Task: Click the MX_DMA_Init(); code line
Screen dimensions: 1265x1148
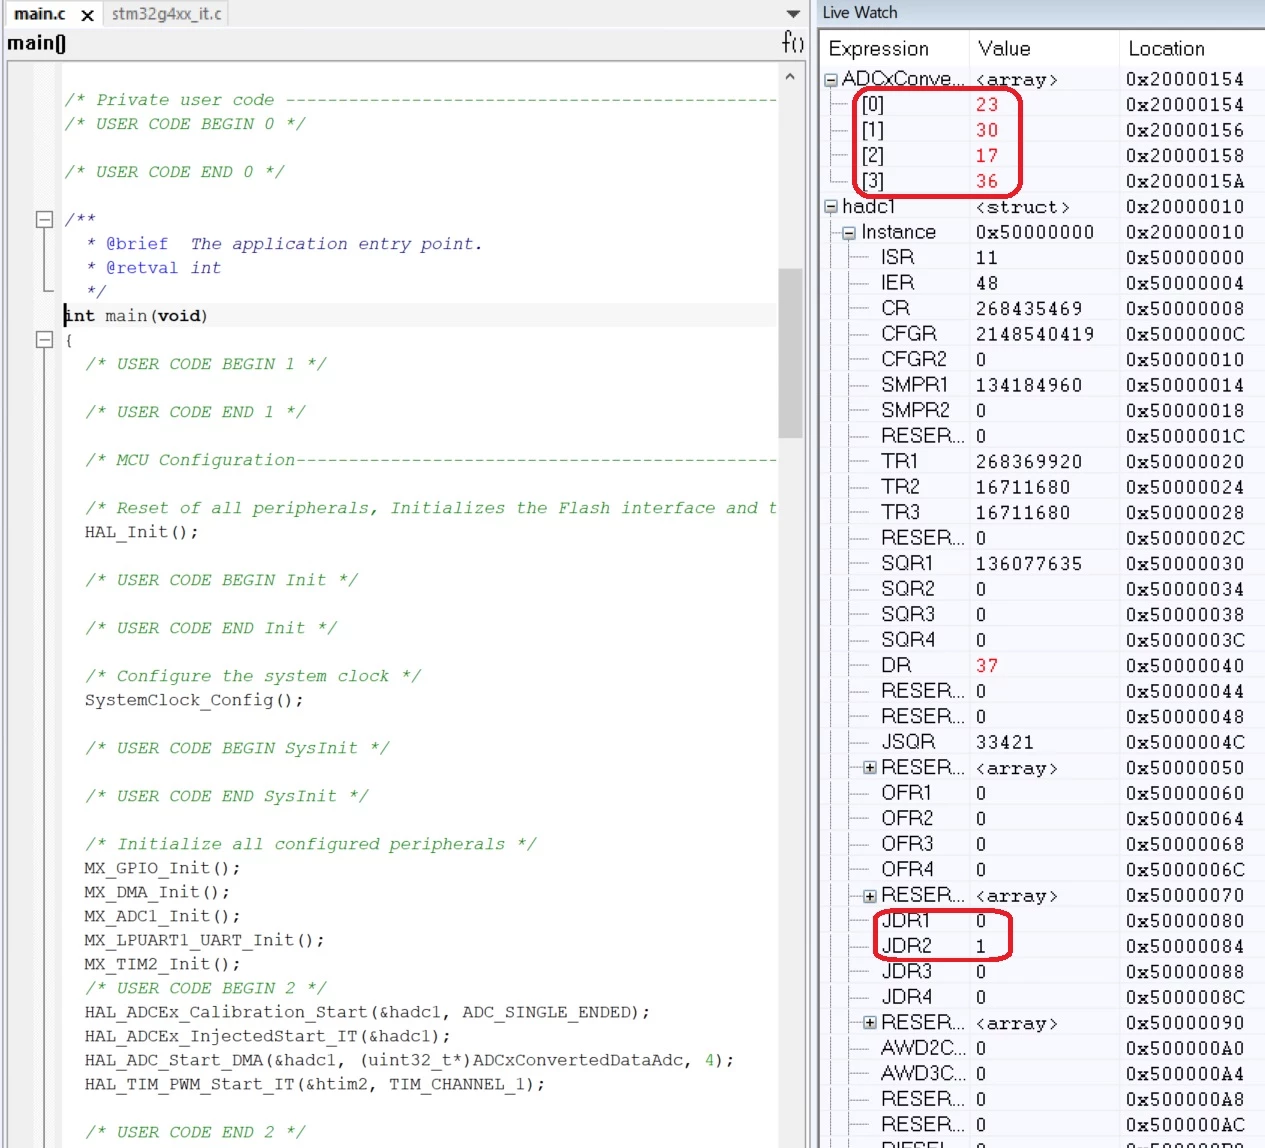Action: coord(157,892)
